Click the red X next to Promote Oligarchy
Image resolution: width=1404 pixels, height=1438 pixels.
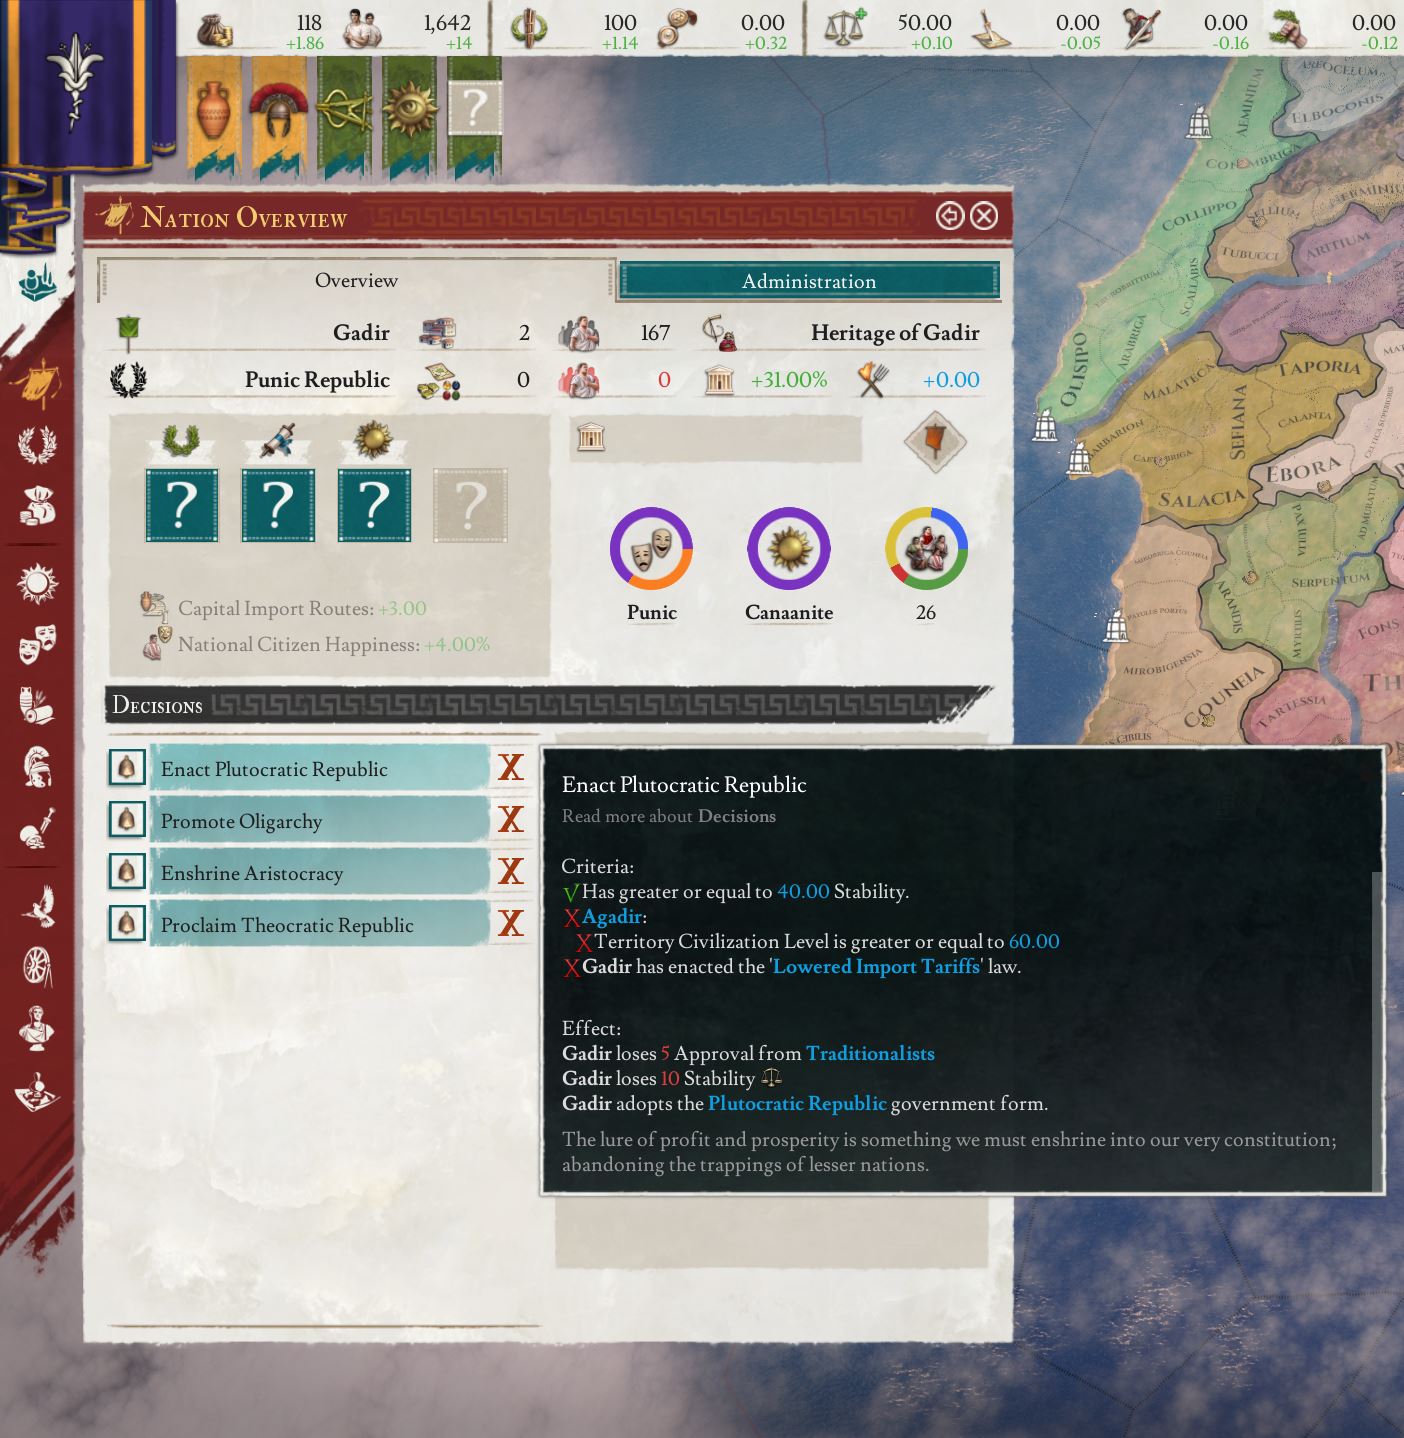point(511,820)
